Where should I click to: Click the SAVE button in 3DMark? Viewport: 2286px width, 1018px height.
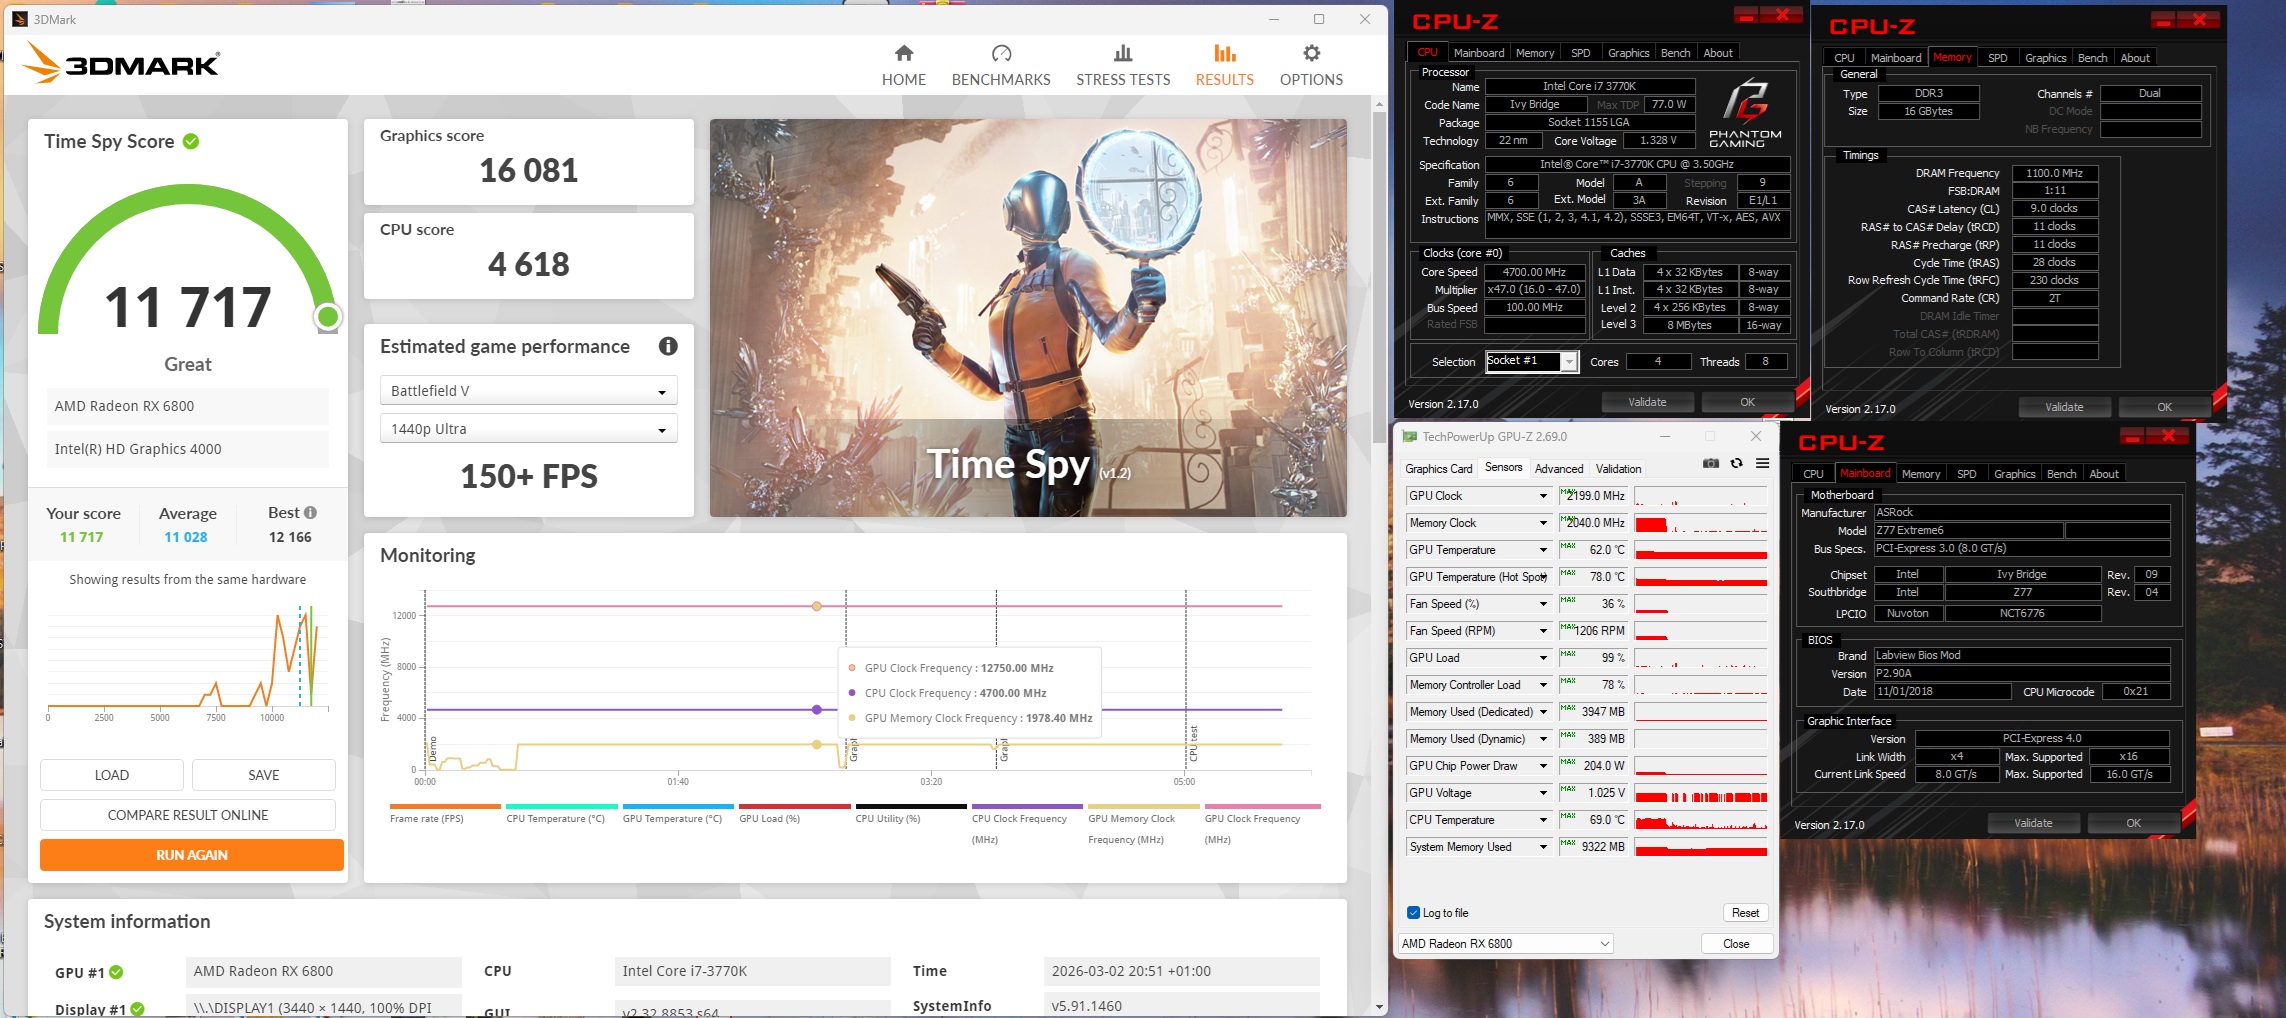point(264,775)
